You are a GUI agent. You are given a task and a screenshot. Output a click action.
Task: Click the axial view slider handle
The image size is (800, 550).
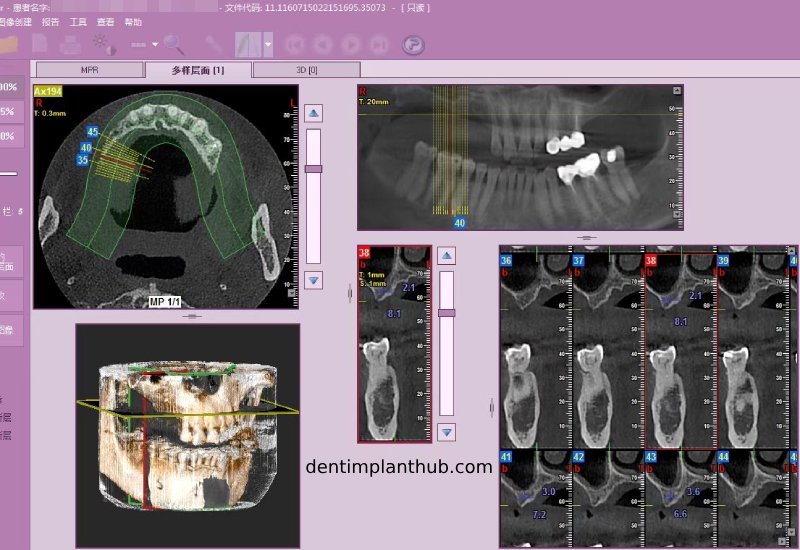(313, 169)
